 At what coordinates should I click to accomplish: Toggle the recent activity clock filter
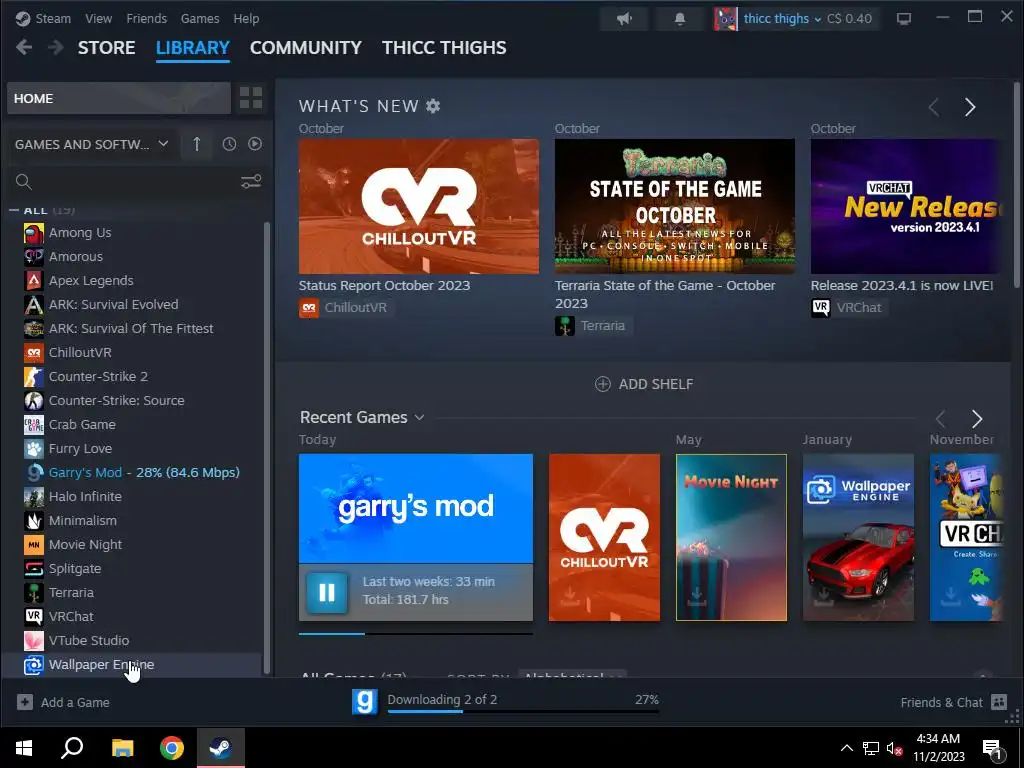point(229,144)
